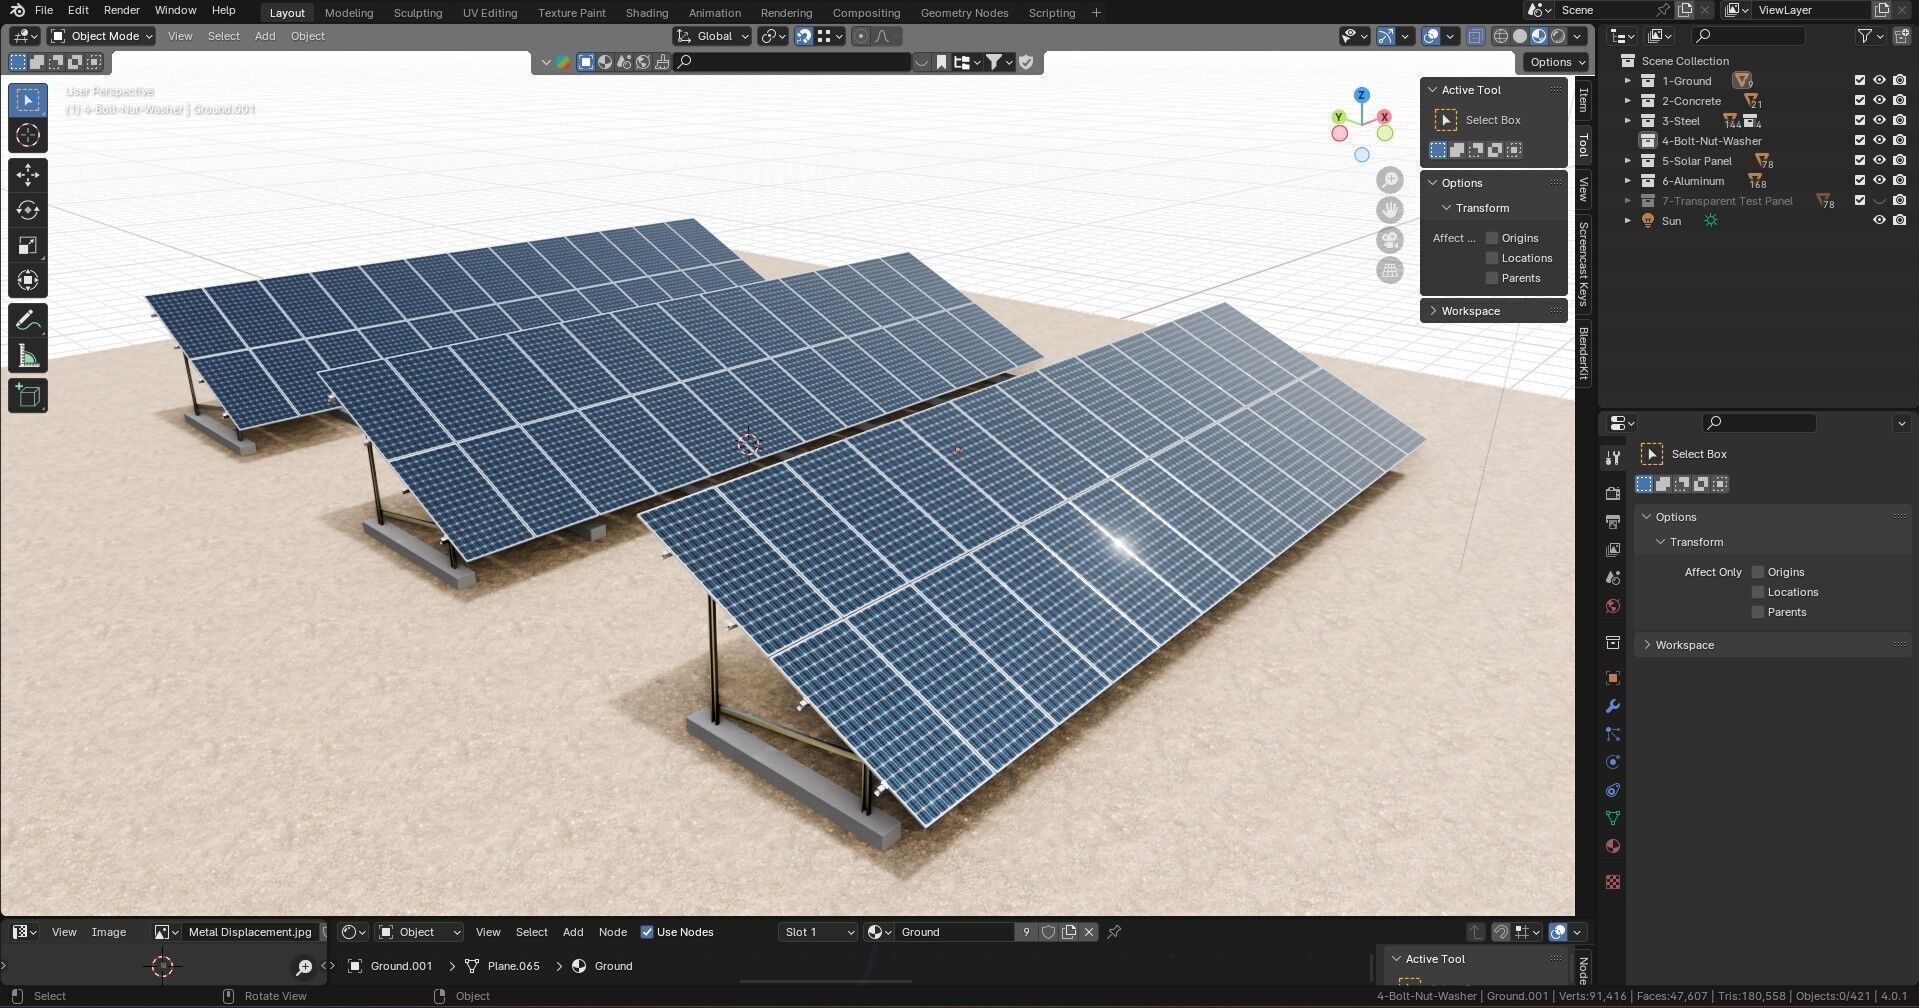Click the properties editor search field
Screen dimensions: 1919x1008
1759,423
